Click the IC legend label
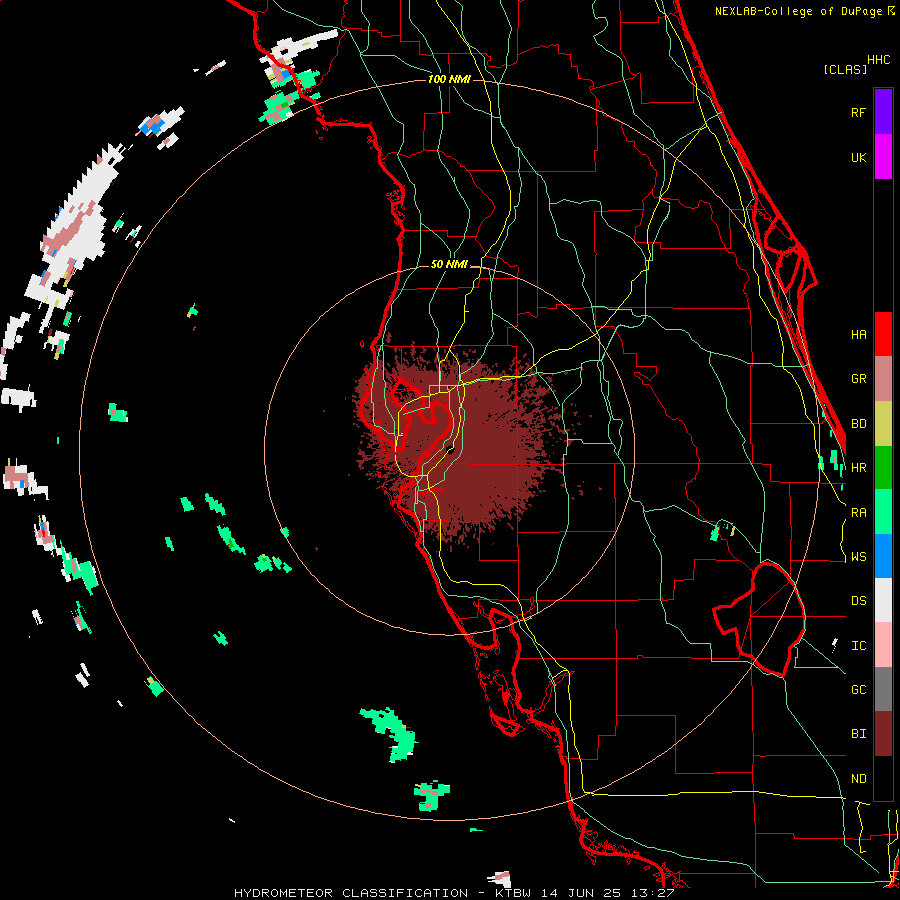900x900 pixels. coord(858,646)
